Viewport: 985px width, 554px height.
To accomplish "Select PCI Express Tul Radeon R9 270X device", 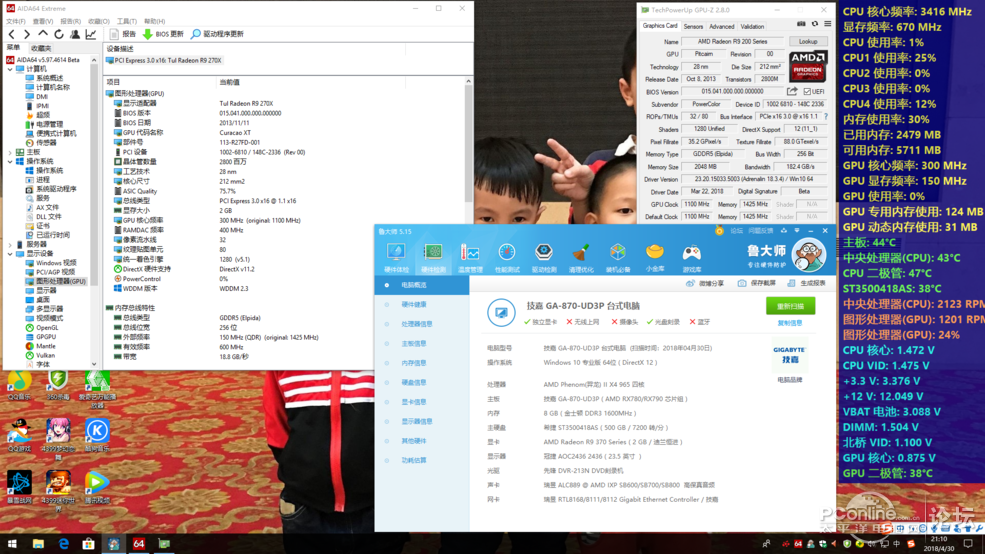I will click(164, 60).
